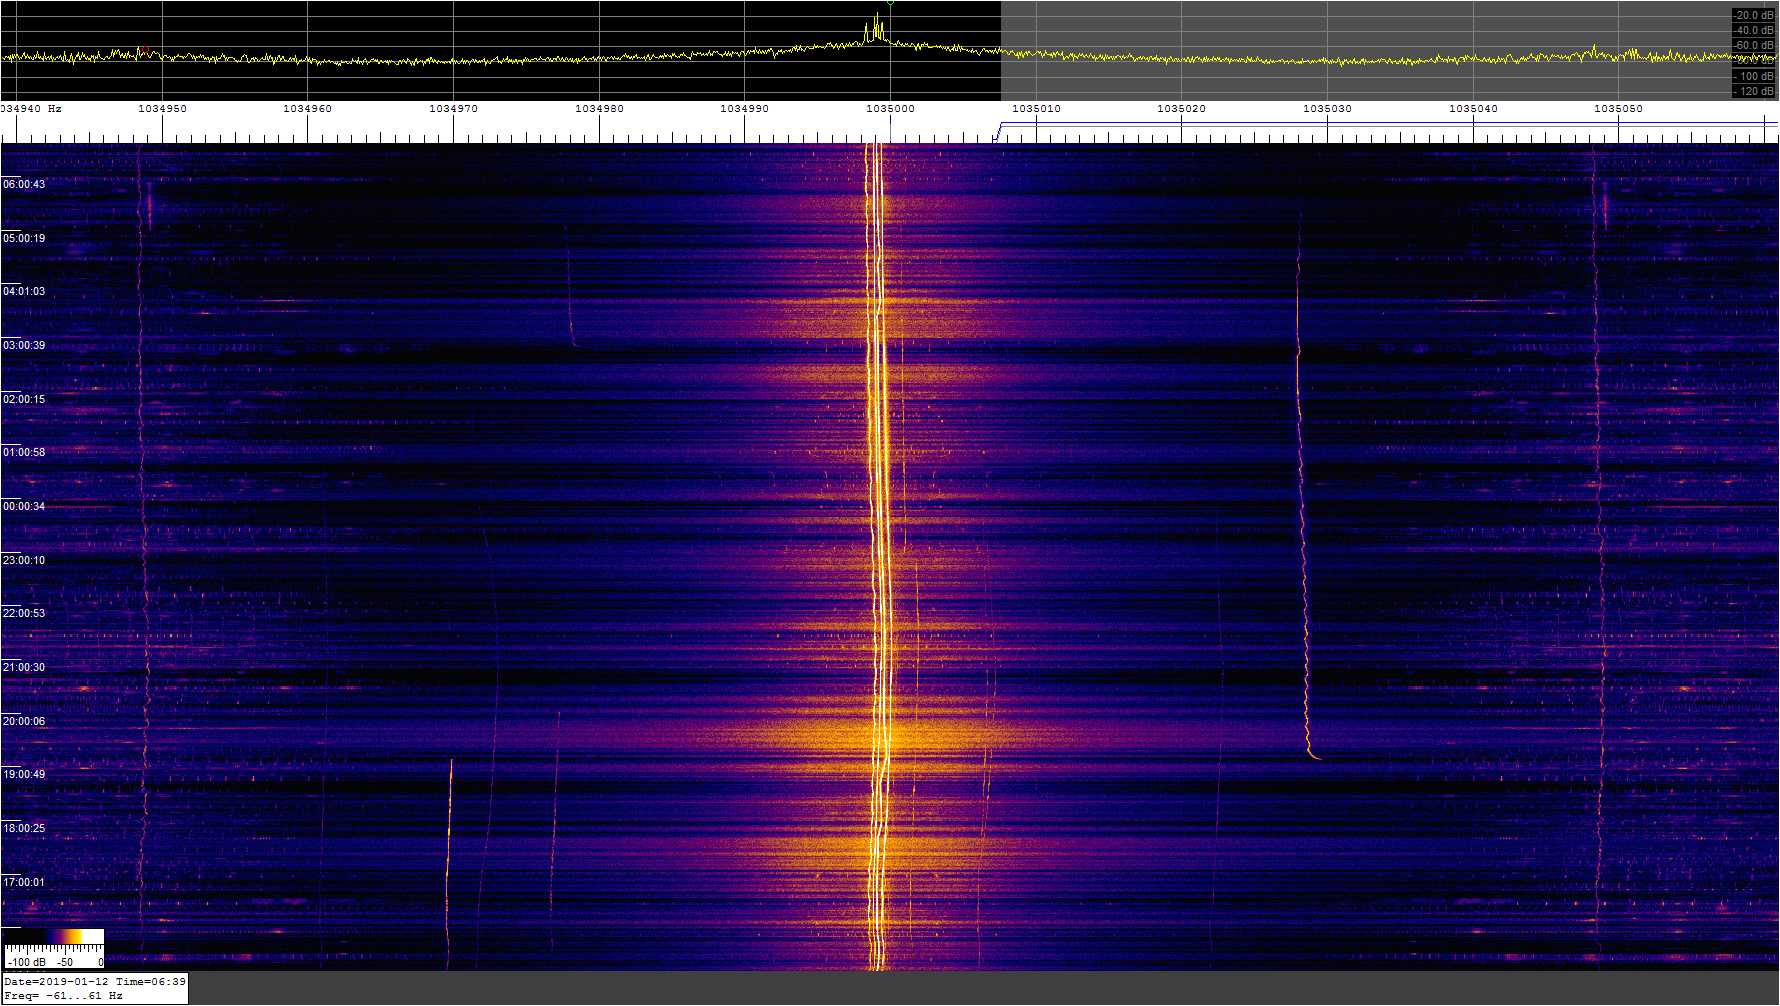Click the 1035040 frequency scale label
Viewport: 1780px width, 1006px height.
[x=1473, y=108]
